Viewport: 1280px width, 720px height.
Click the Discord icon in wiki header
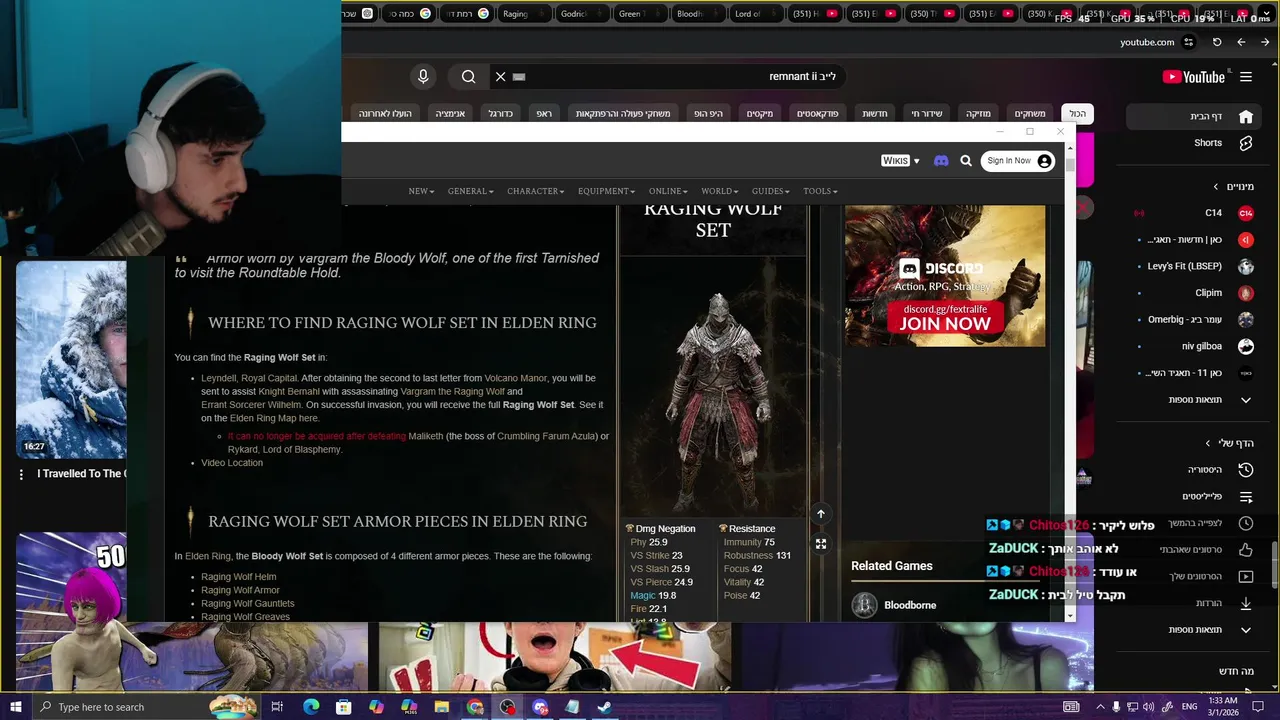941,161
